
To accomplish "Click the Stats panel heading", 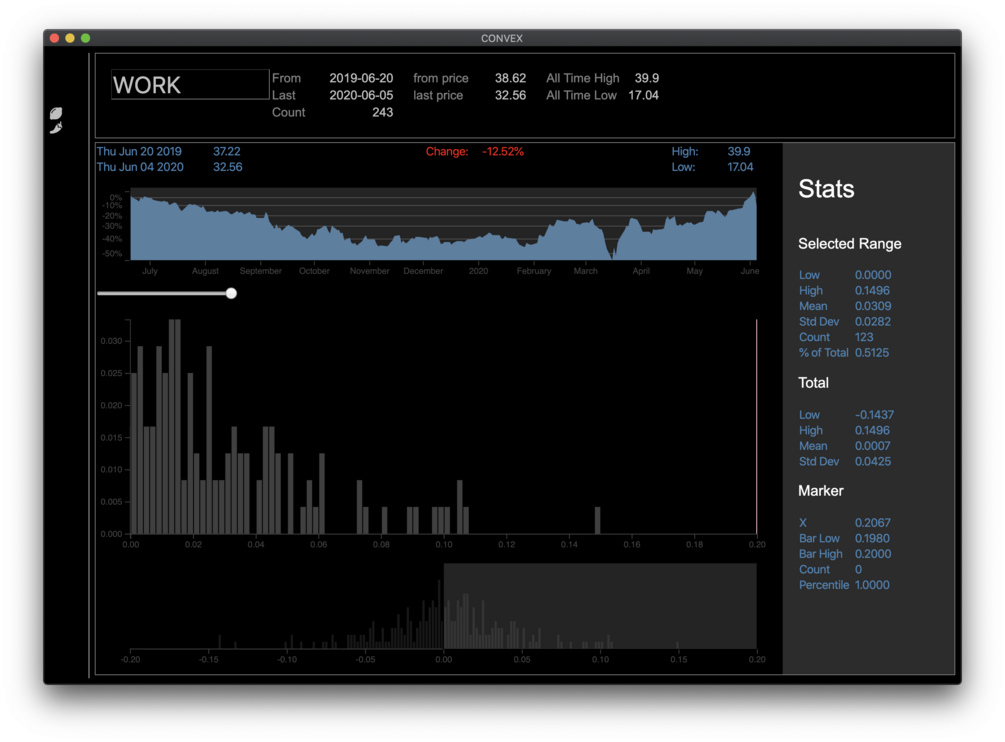I will pos(826,189).
